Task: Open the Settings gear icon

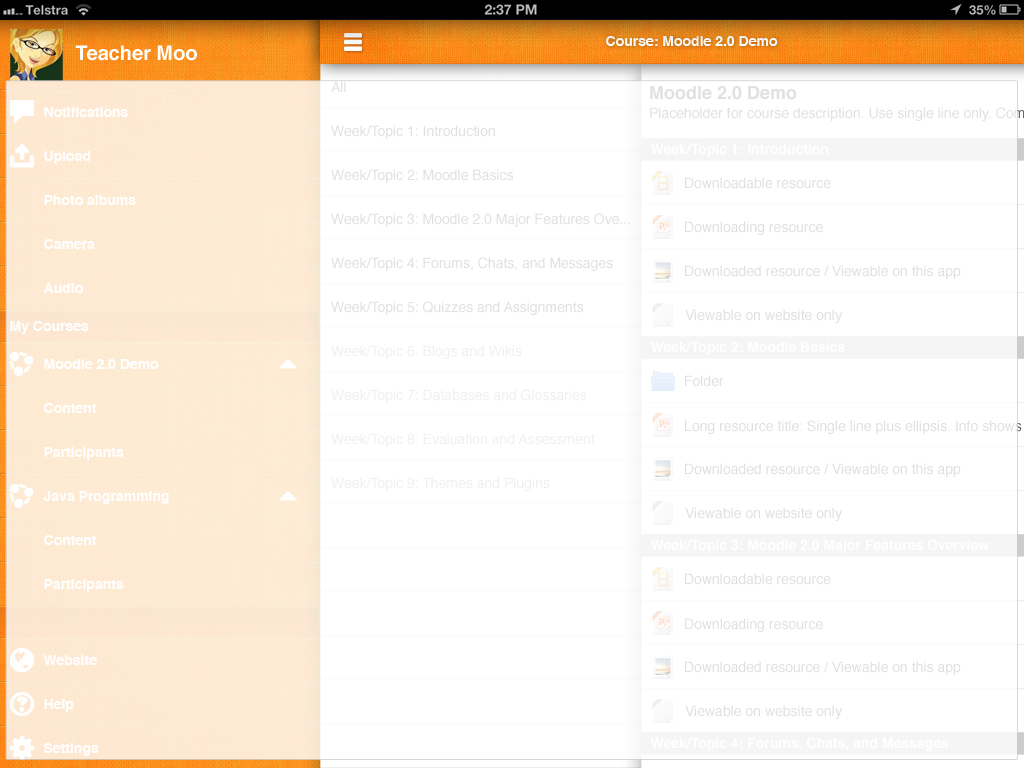Action: (x=22, y=748)
